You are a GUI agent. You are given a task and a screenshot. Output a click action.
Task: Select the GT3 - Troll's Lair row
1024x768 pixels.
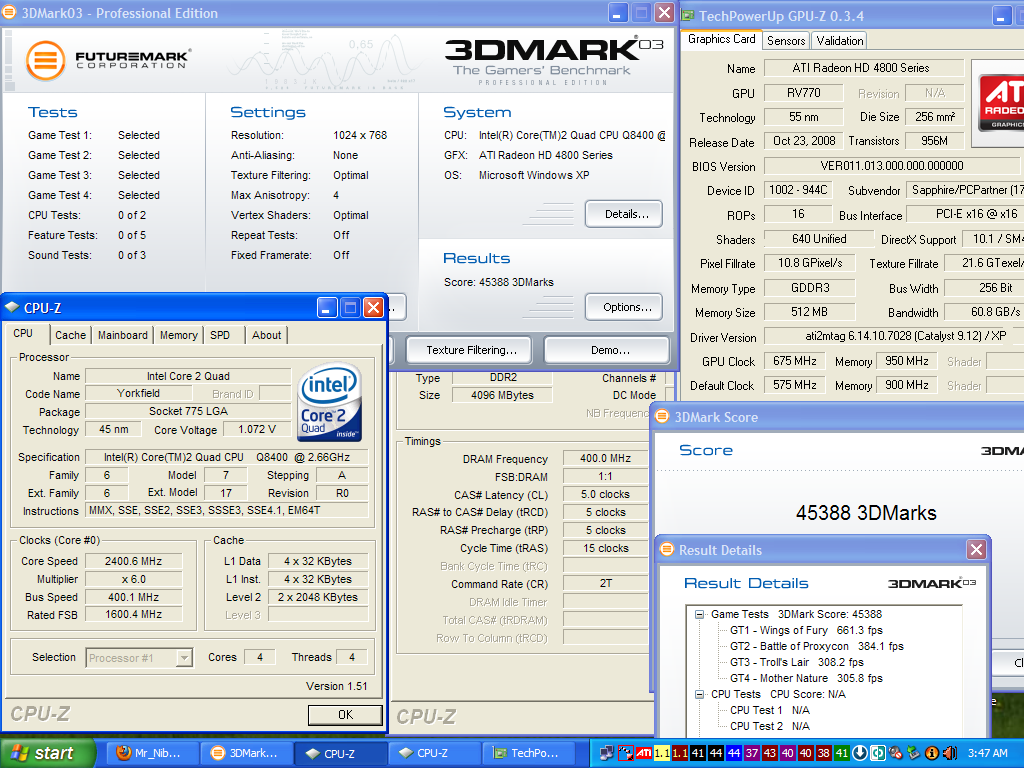[797, 662]
